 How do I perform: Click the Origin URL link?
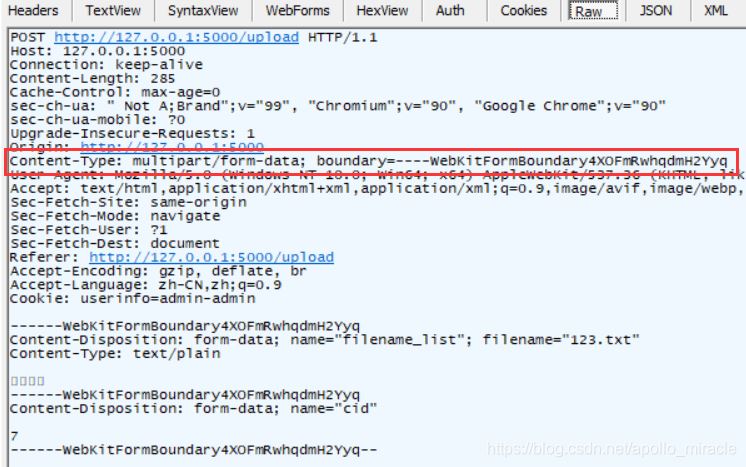click(172, 146)
